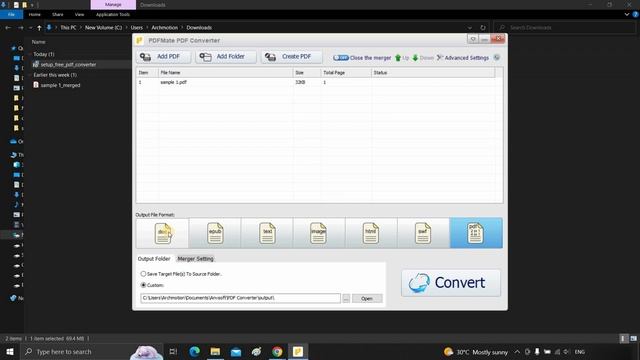The height and width of the screenshot is (360, 640).
Task: Click the Manage contextual tab in Explorer
Action: [x=113, y=5]
